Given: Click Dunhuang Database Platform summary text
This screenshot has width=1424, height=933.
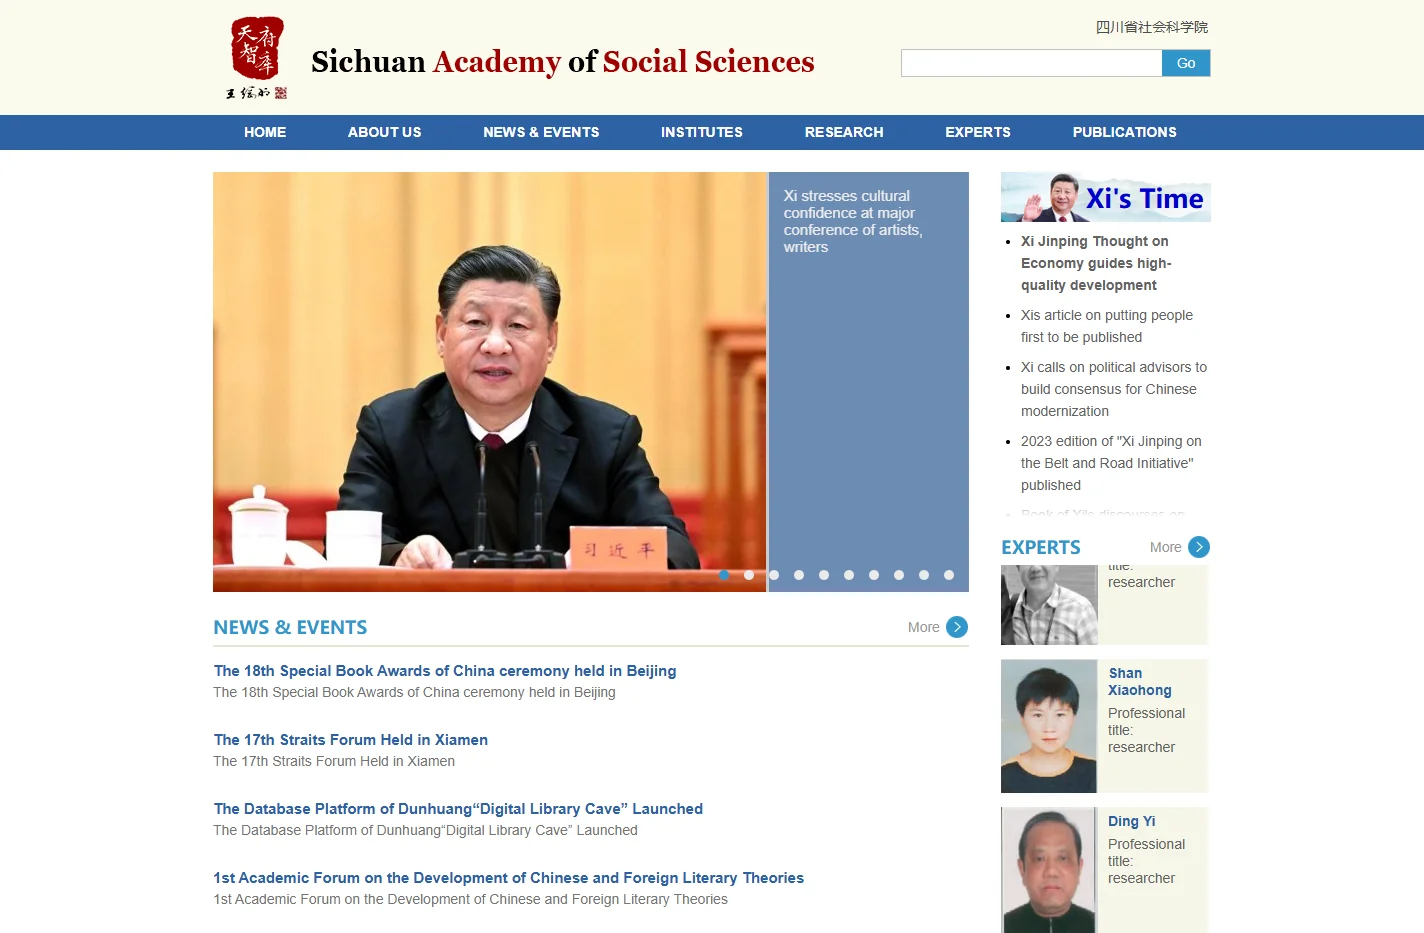Looking at the screenshot, I should [425, 830].
